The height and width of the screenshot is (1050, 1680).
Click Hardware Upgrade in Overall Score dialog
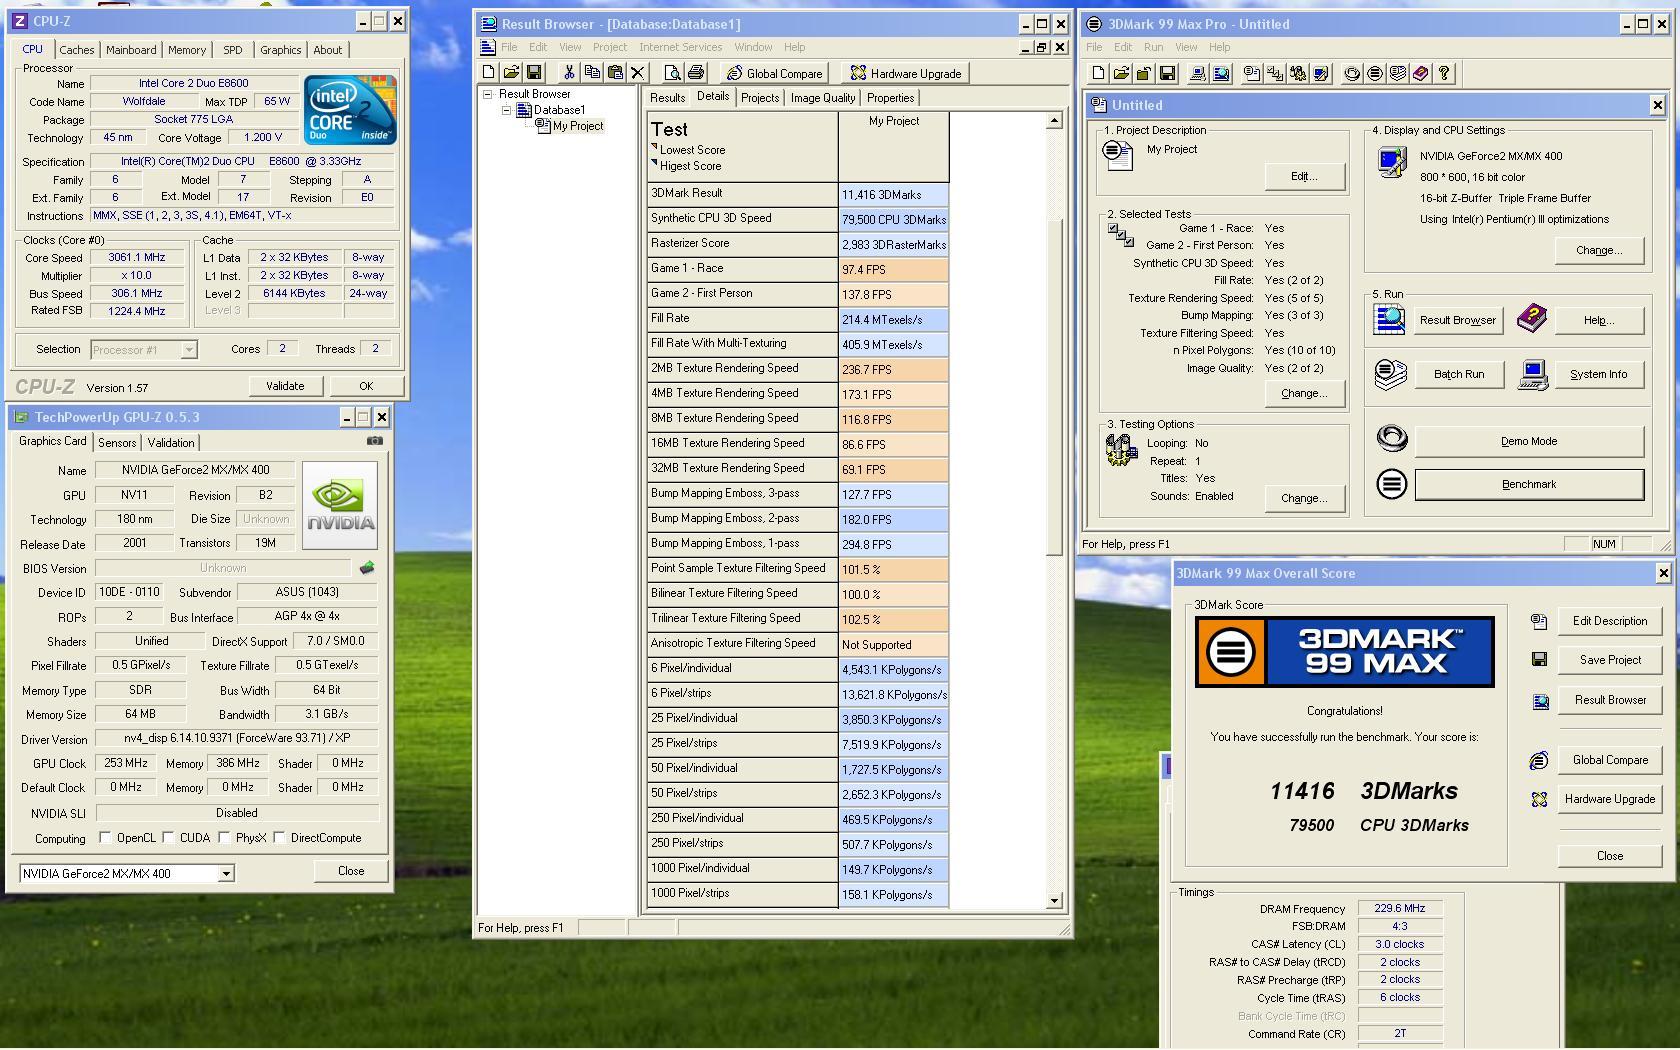(x=1610, y=799)
